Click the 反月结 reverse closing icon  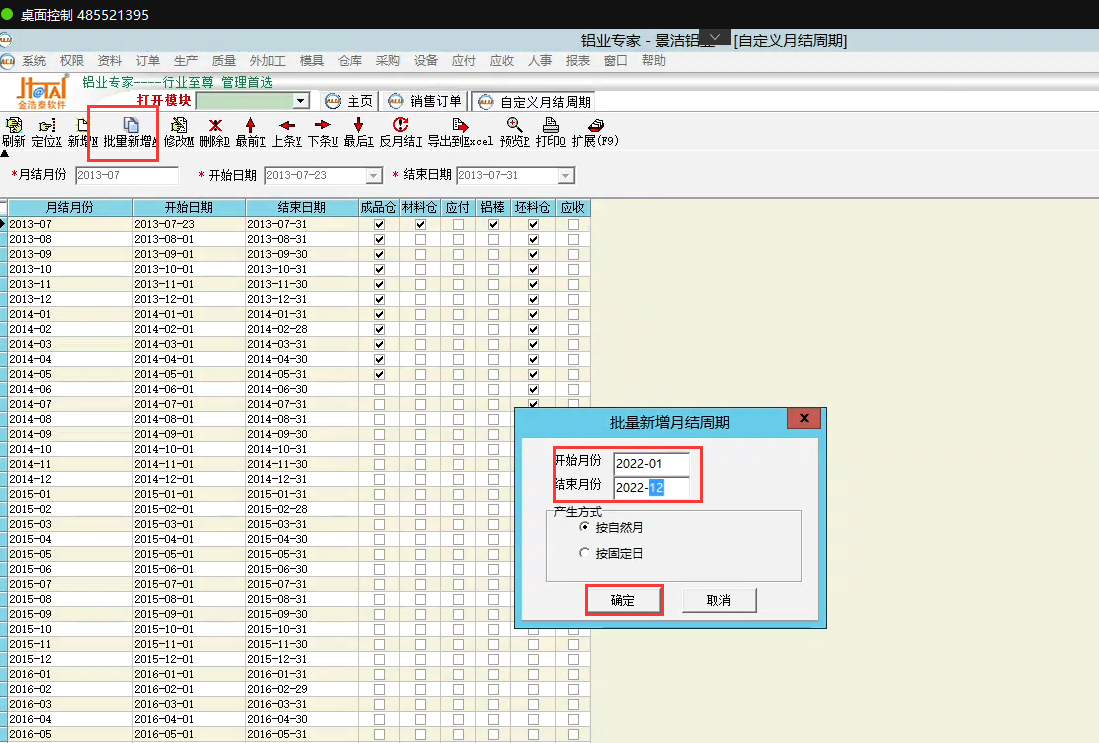point(400,132)
